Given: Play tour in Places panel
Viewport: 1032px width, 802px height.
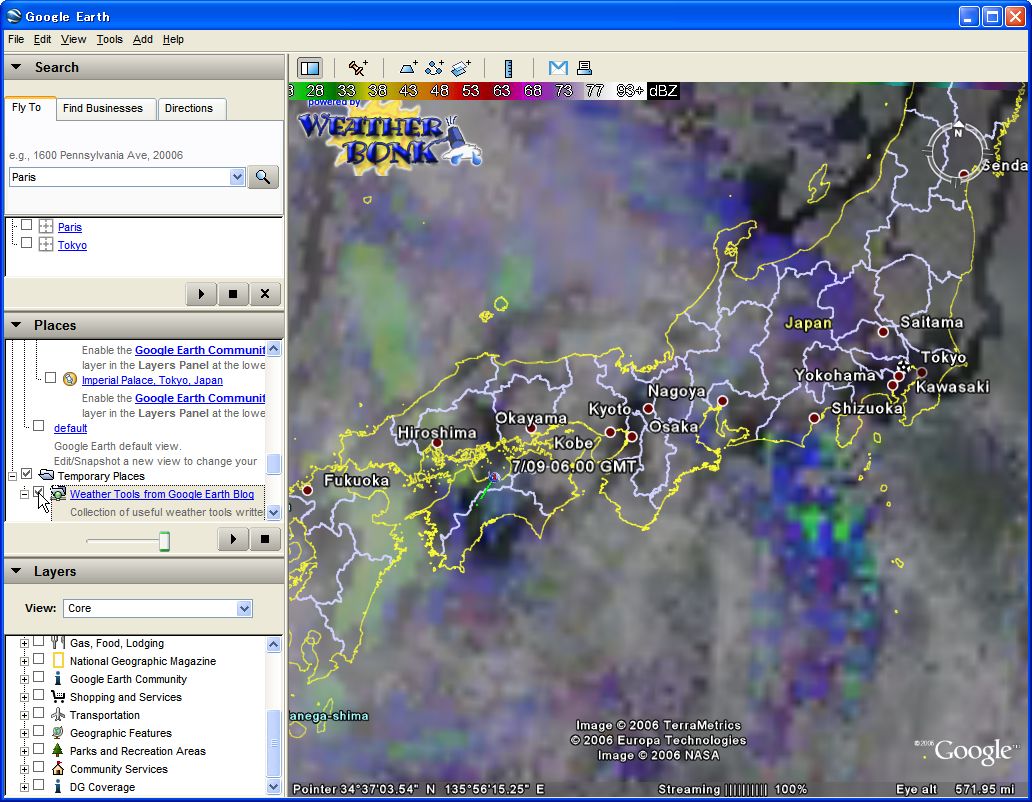Looking at the screenshot, I should click(x=232, y=539).
